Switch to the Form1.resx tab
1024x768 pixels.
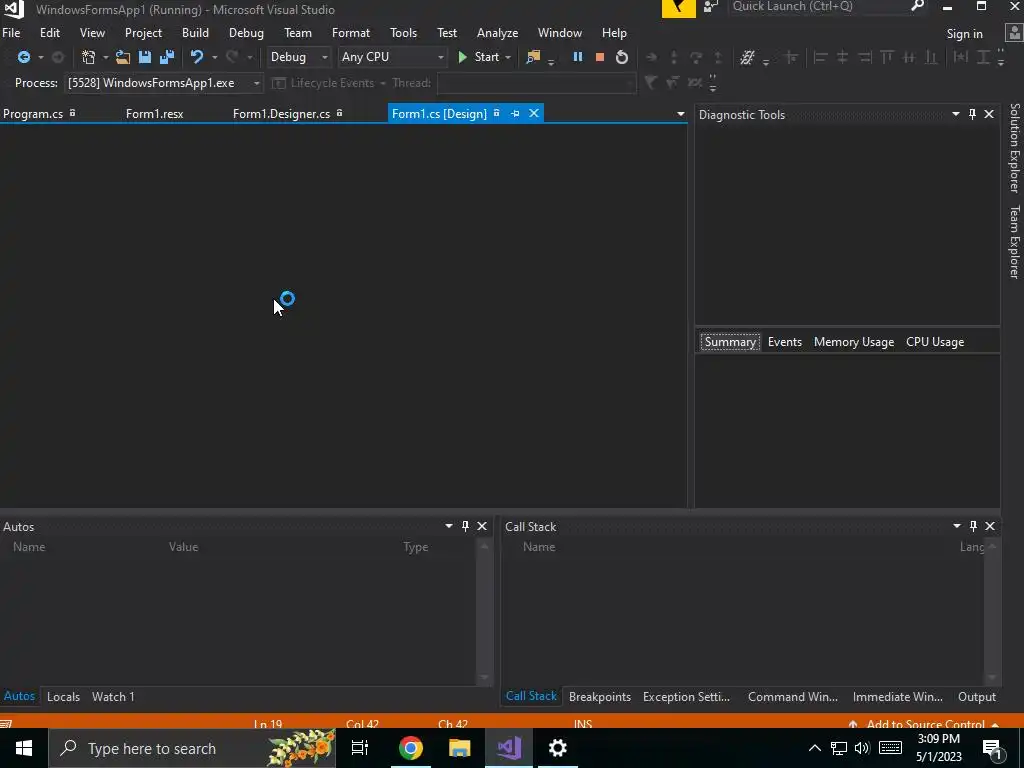(x=154, y=114)
